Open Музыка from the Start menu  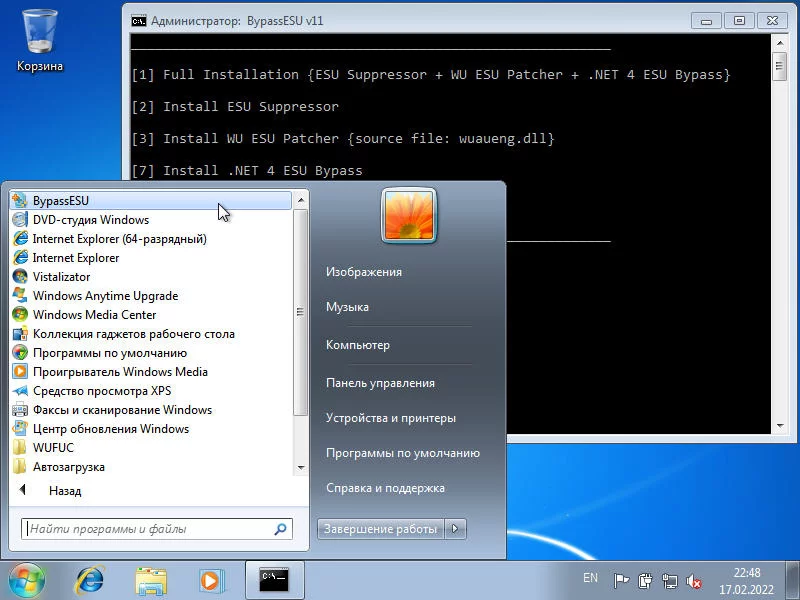pos(347,307)
